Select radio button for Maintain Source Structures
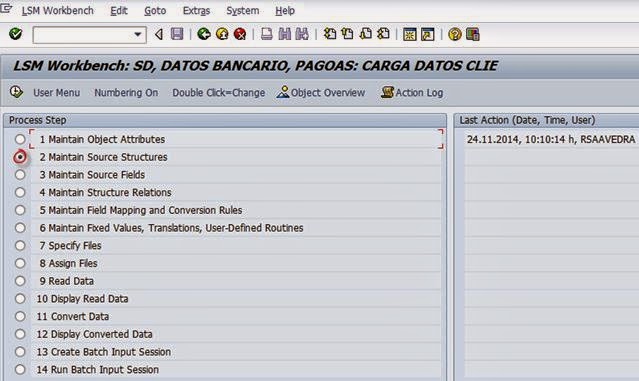 pyautogui.click(x=20, y=157)
